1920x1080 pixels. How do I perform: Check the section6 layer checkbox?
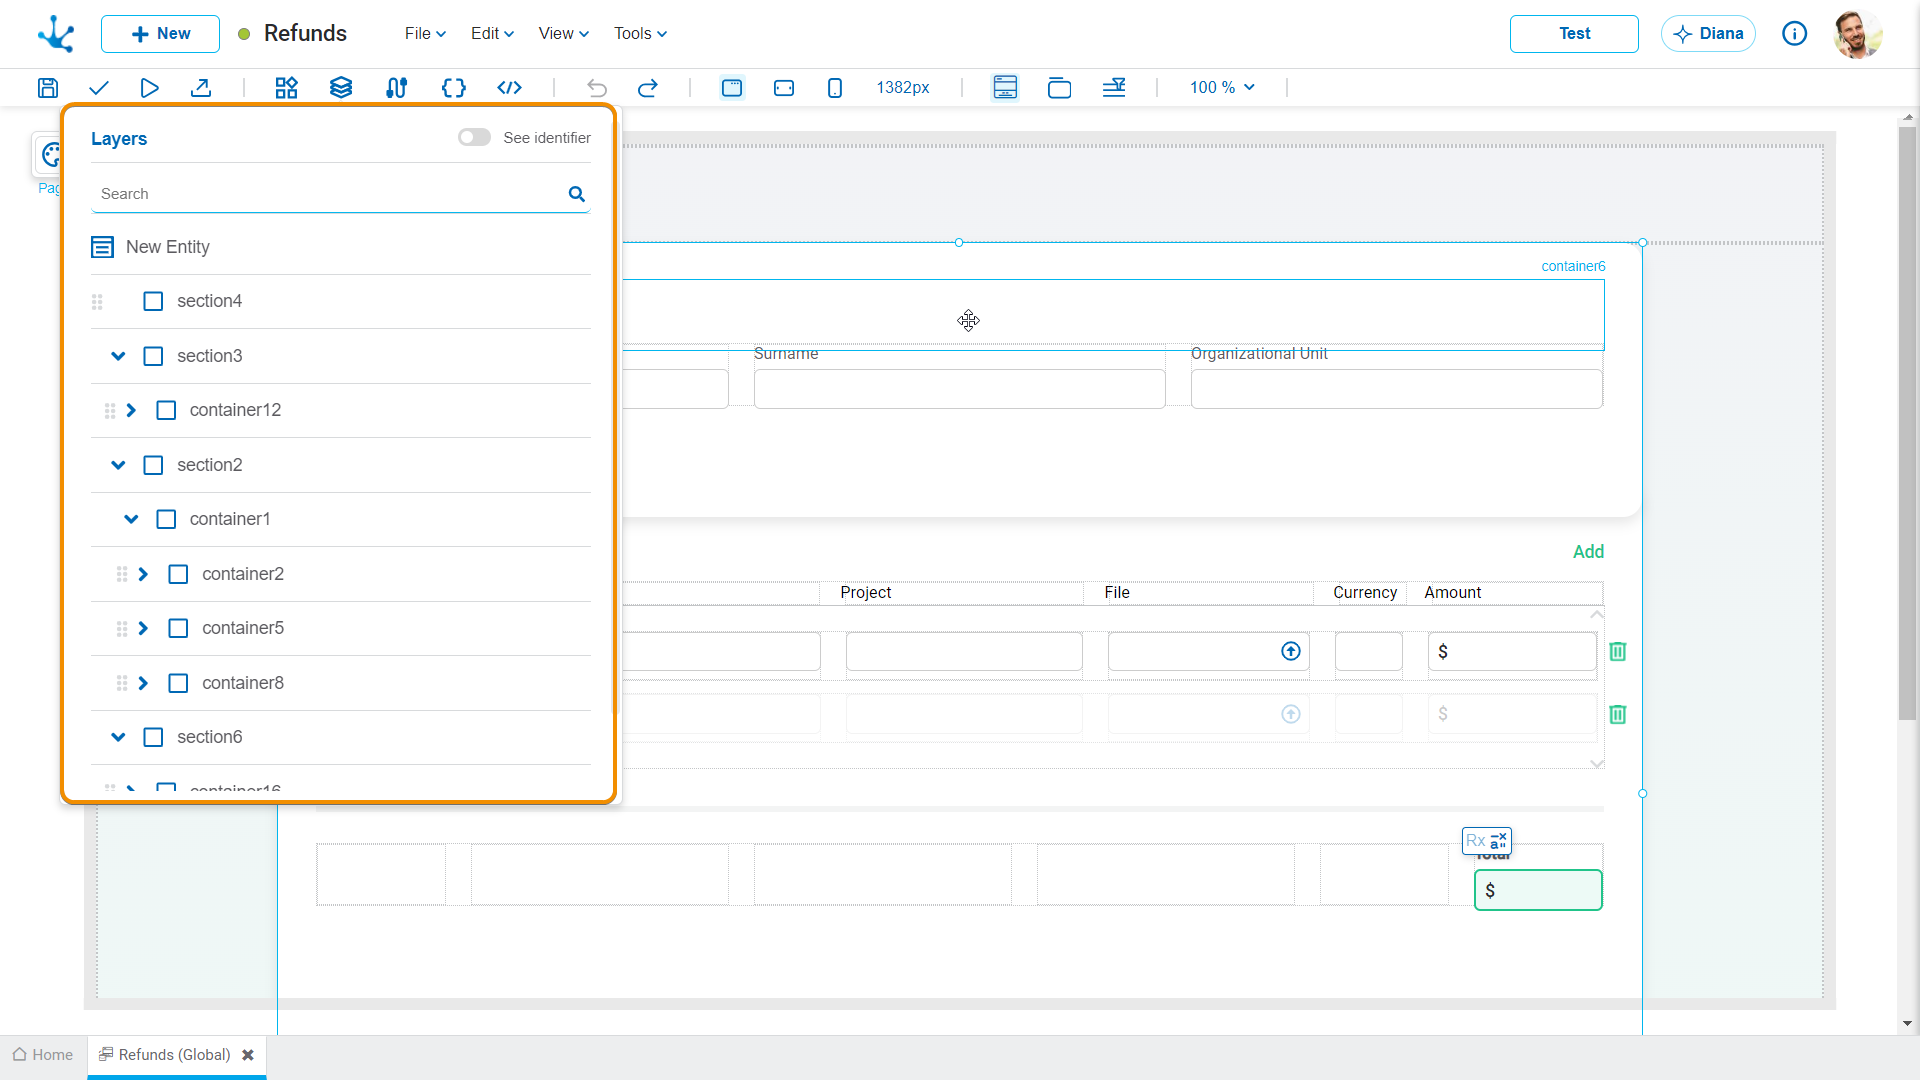[x=153, y=738]
